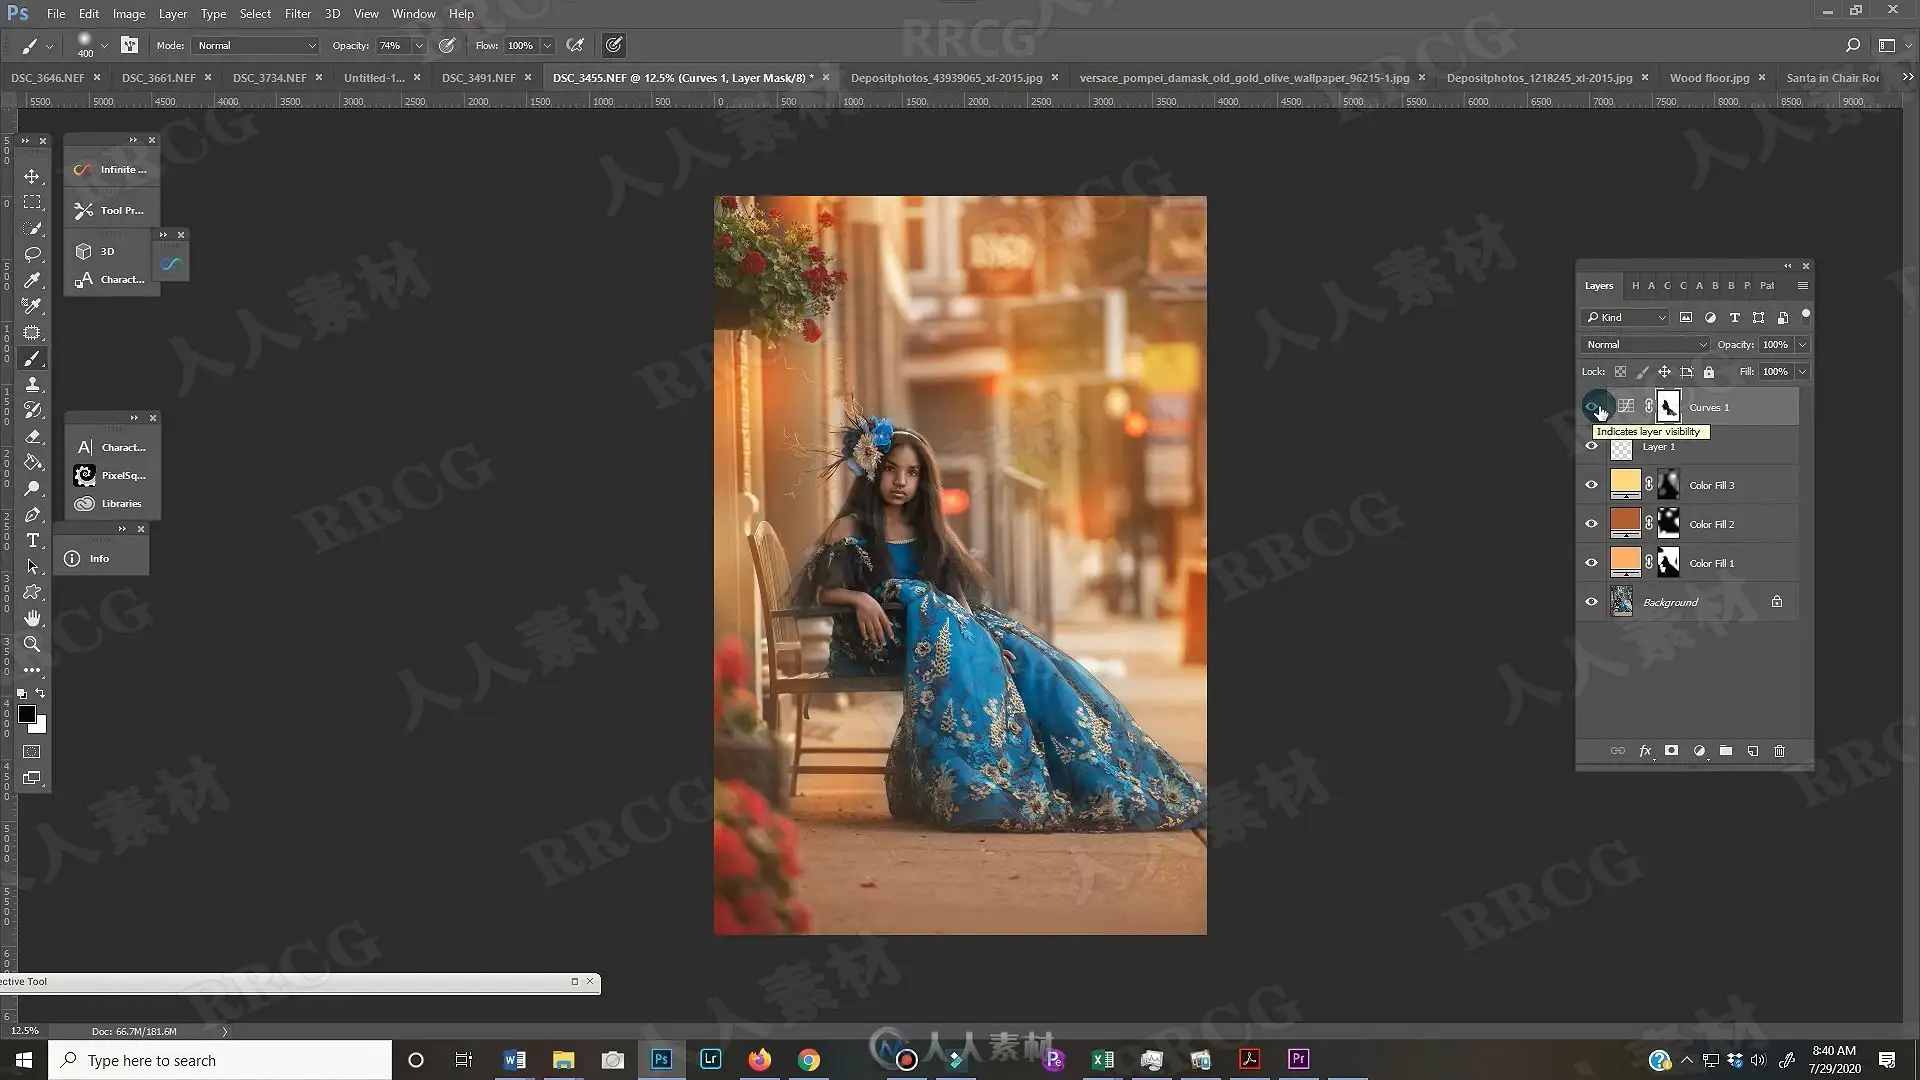Open the Select menu

[x=255, y=13]
